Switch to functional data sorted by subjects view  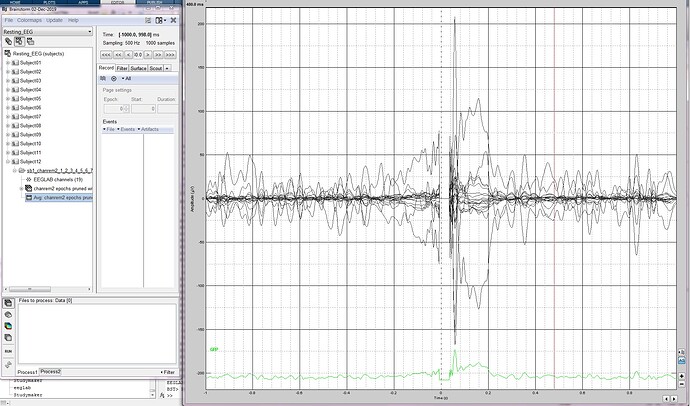pyautogui.click(x=19, y=41)
